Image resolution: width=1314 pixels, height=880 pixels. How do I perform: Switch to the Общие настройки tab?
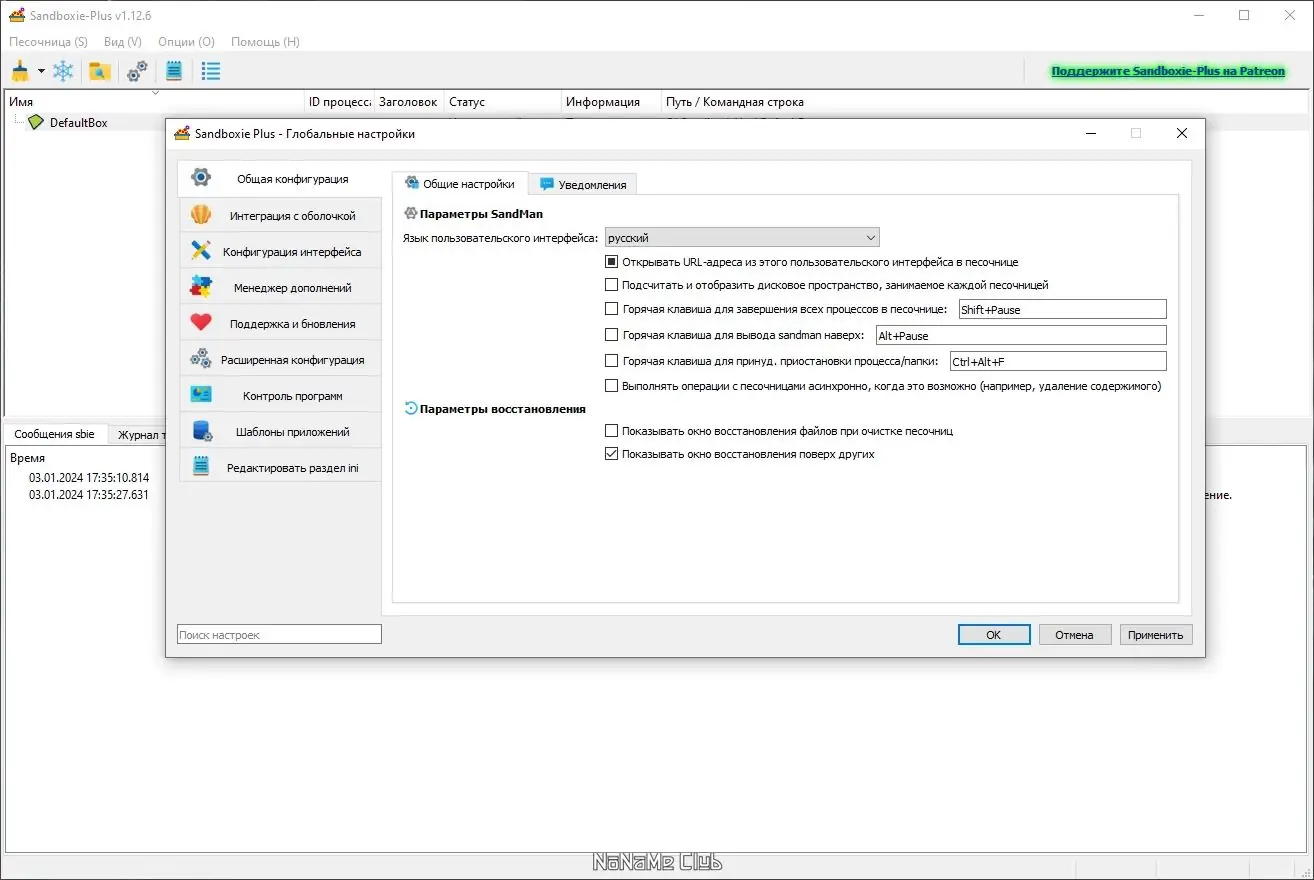[460, 184]
